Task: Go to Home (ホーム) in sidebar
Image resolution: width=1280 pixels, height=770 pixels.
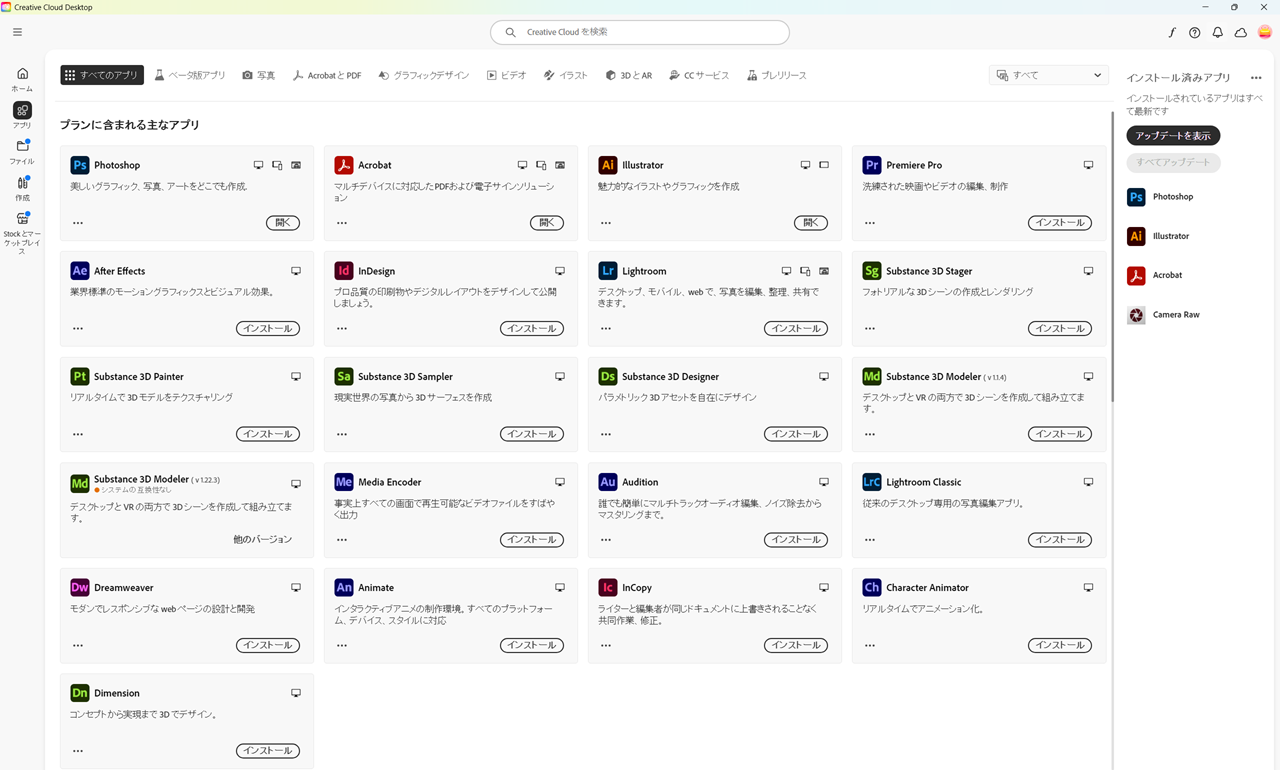Action: (x=22, y=79)
